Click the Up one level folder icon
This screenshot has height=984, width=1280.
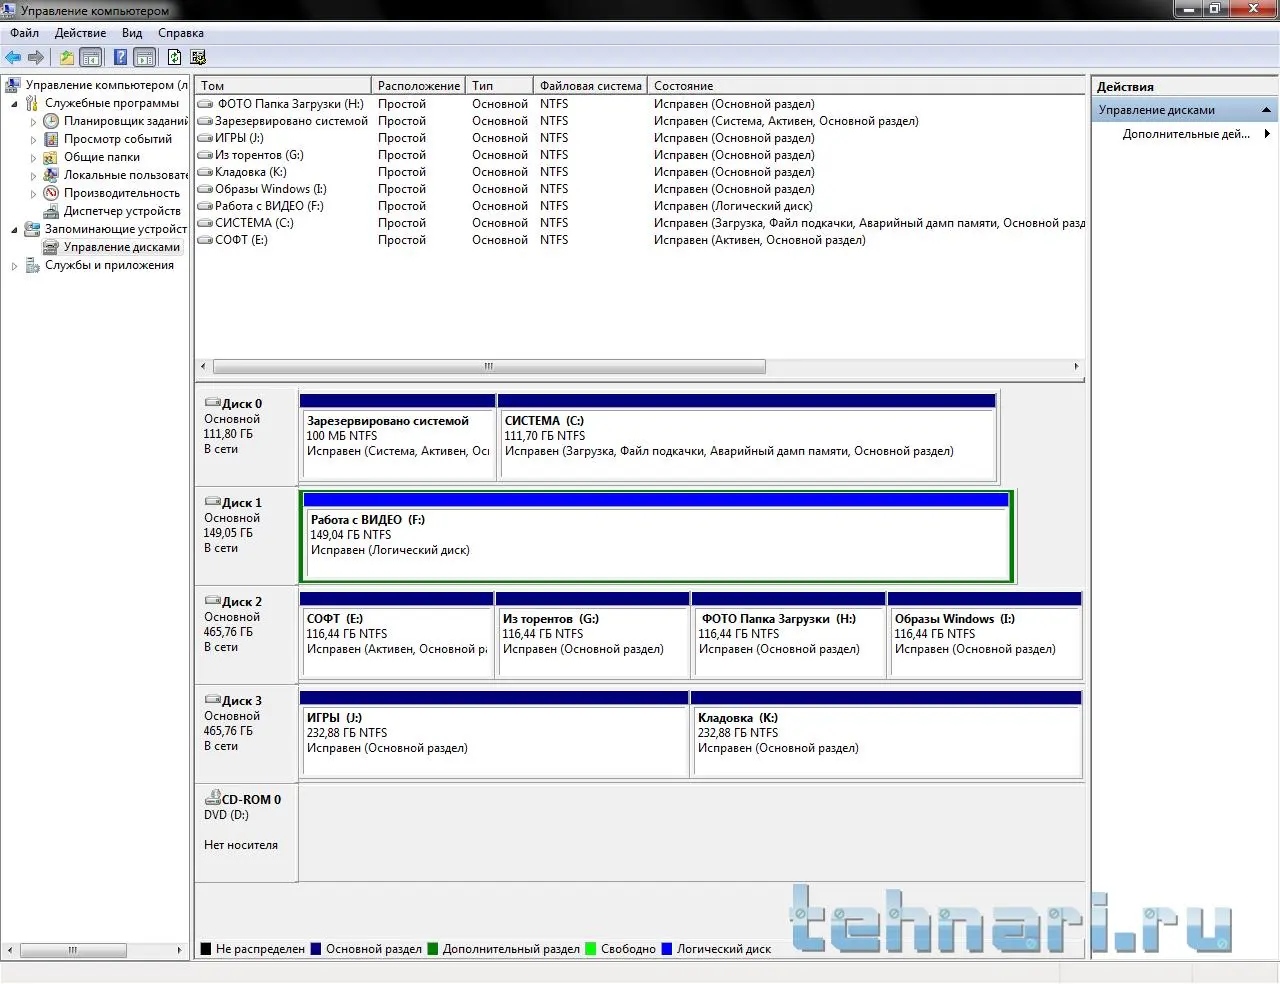tap(66, 58)
